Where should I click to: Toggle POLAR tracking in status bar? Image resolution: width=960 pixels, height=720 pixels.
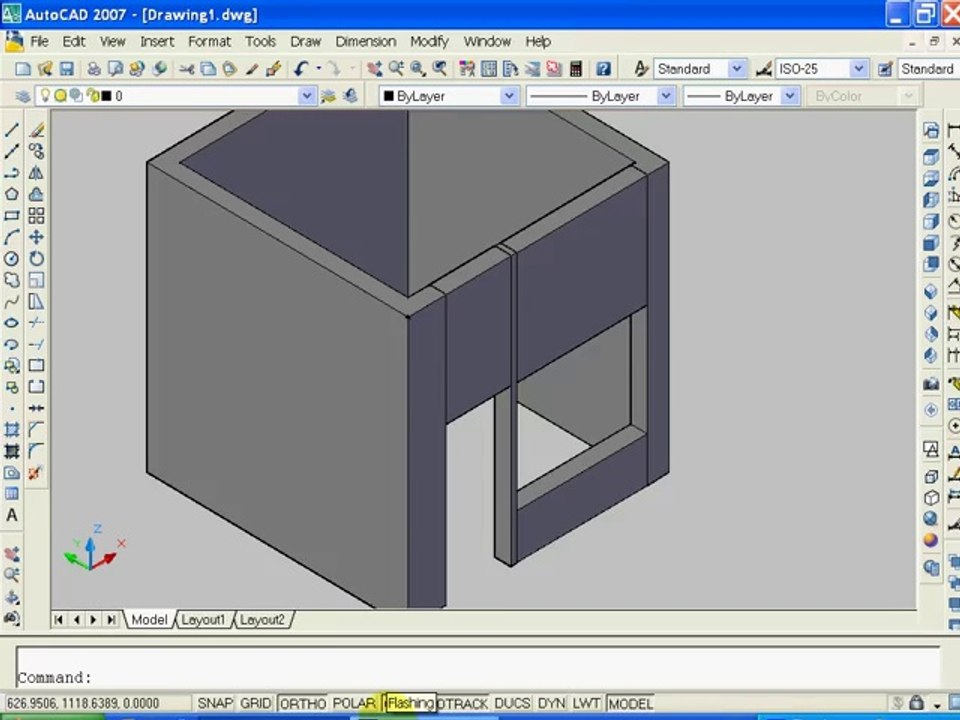354,703
